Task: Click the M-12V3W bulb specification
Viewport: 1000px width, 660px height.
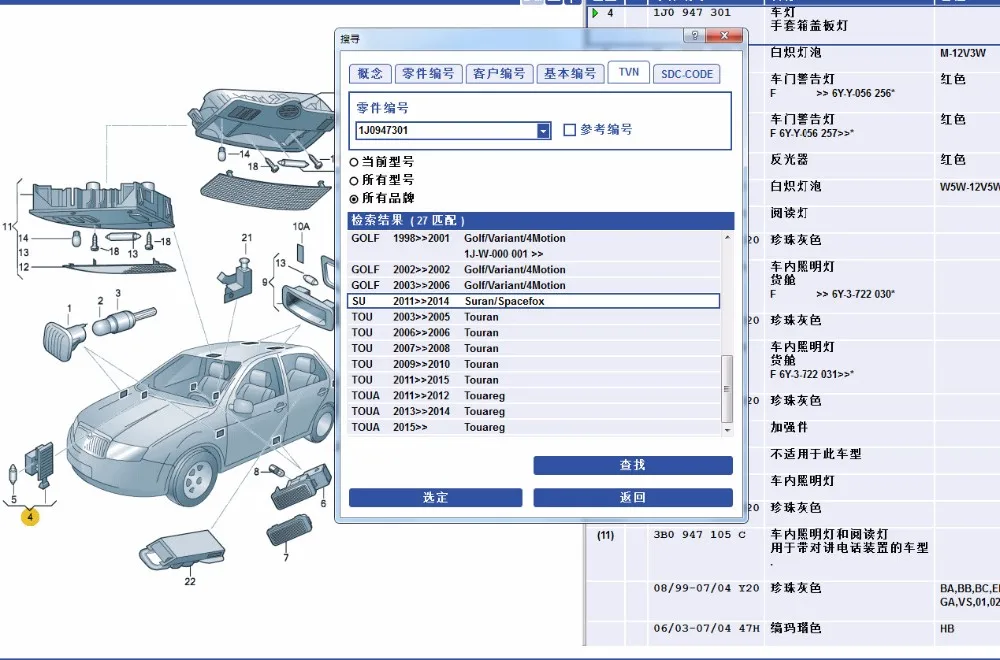Action: tap(963, 53)
